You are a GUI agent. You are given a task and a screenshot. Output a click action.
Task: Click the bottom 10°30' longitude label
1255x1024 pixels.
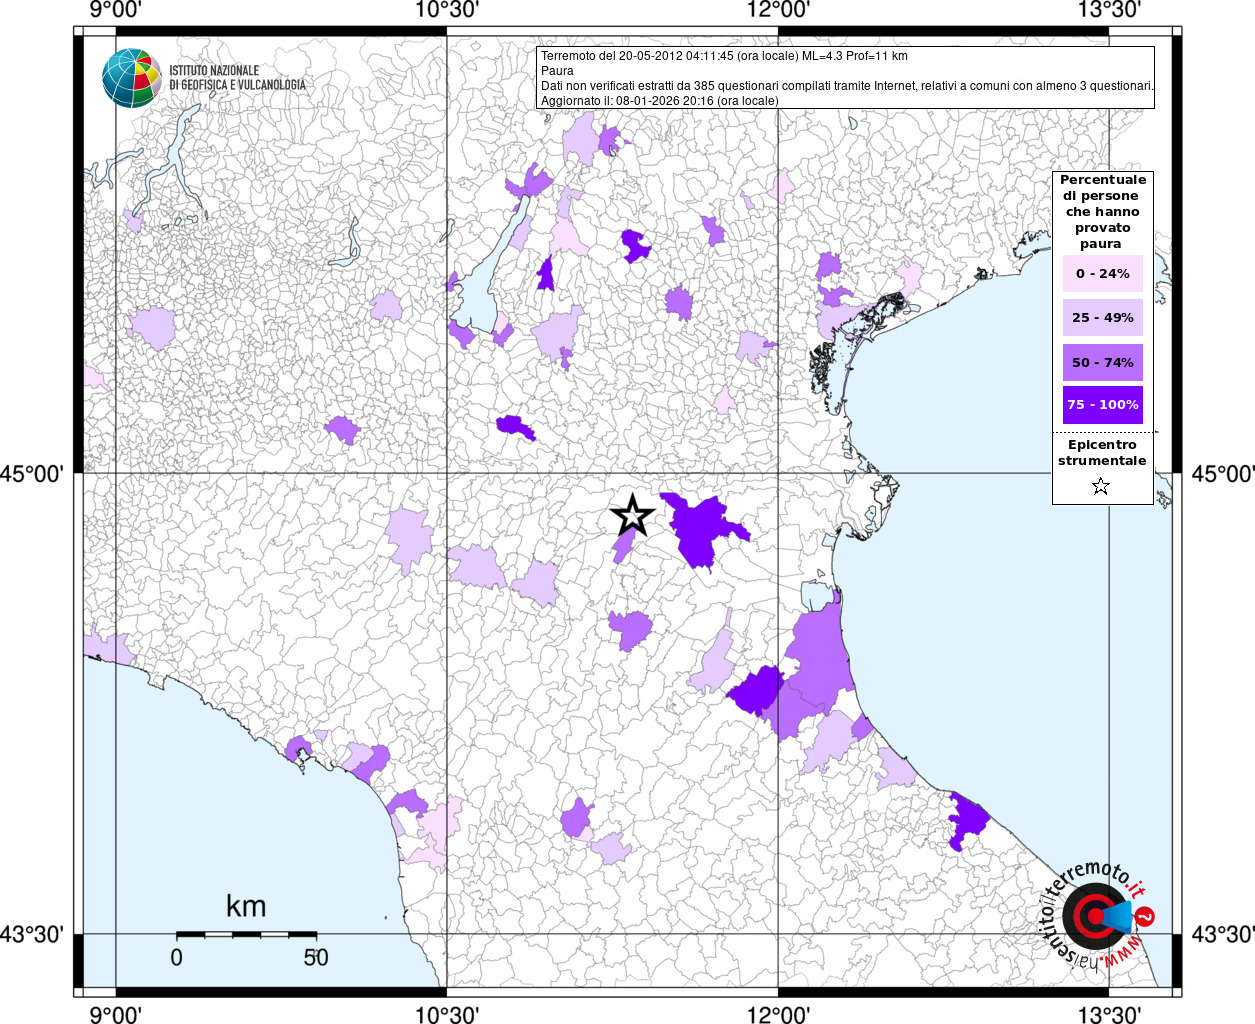(447, 1014)
